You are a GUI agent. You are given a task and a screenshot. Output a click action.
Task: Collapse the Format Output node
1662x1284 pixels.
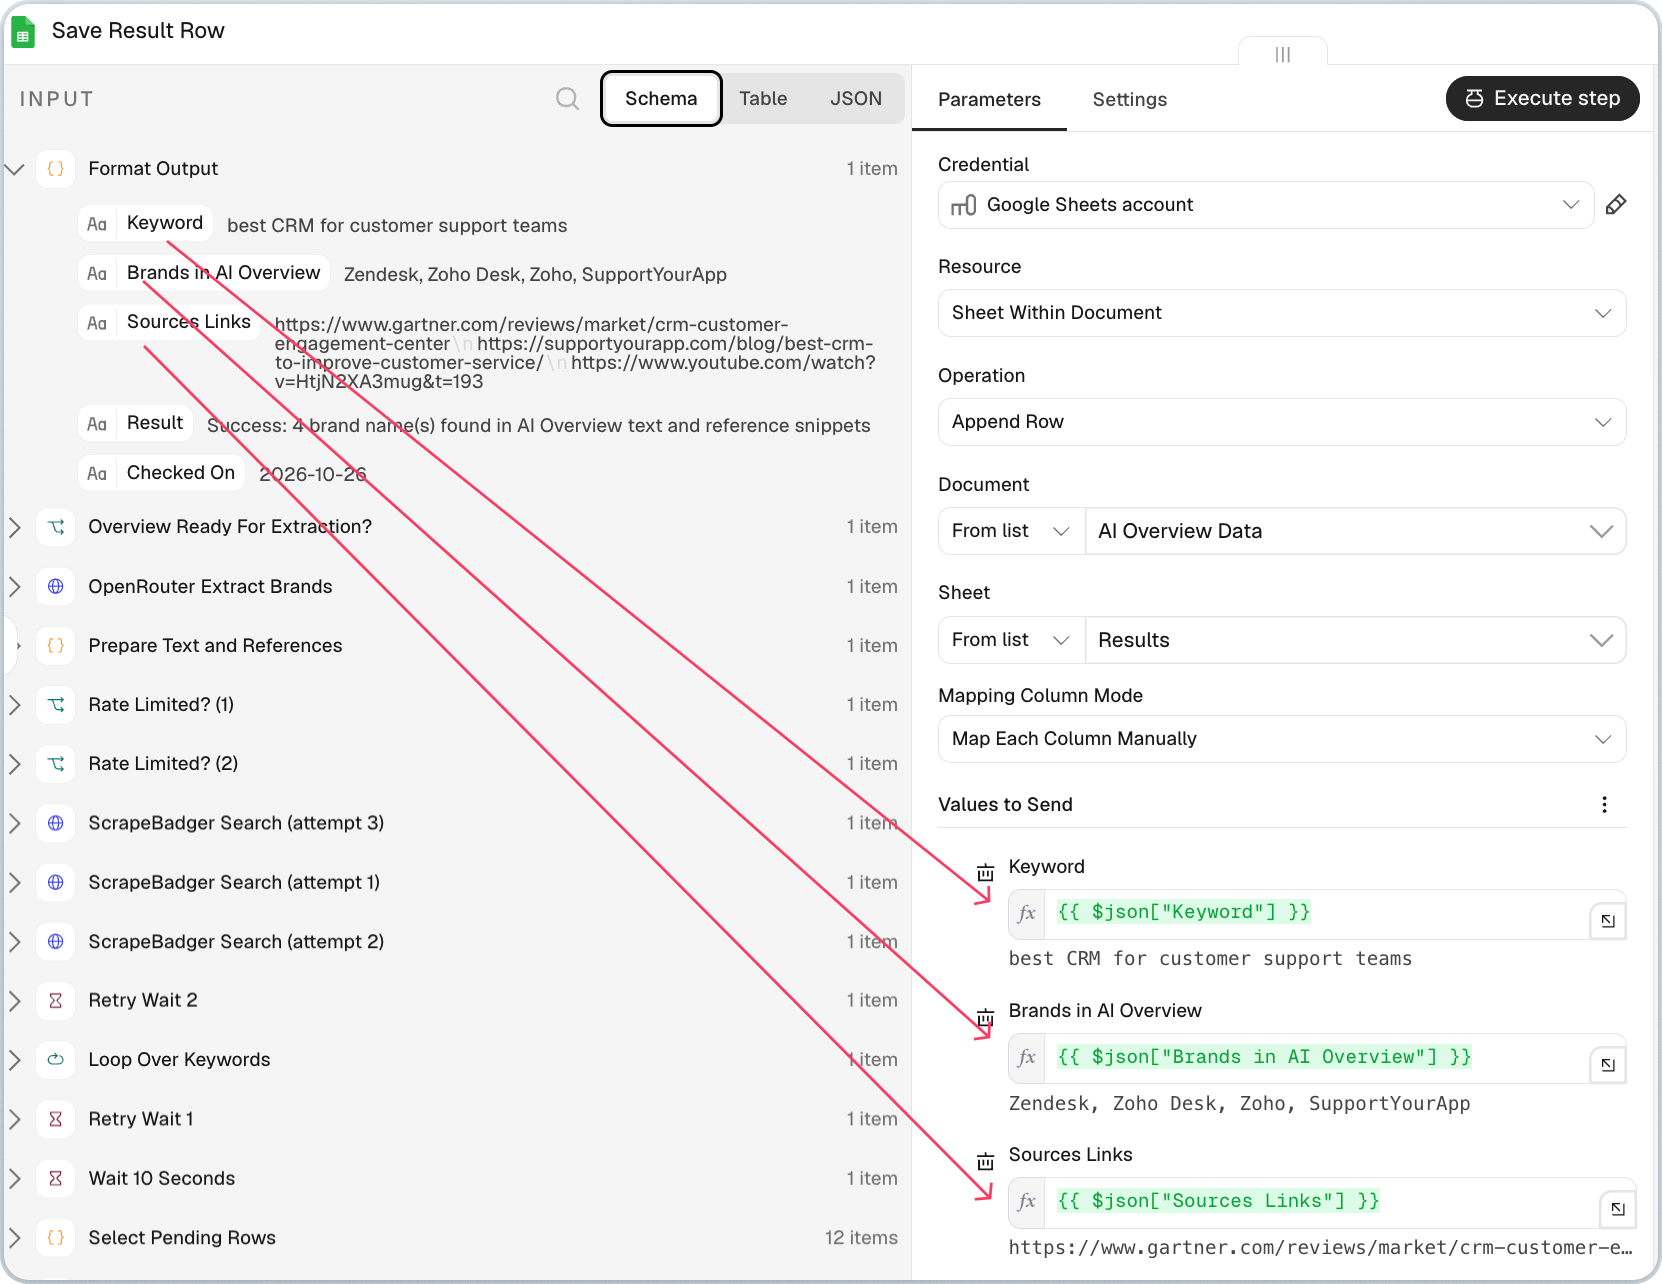coord(15,169)
